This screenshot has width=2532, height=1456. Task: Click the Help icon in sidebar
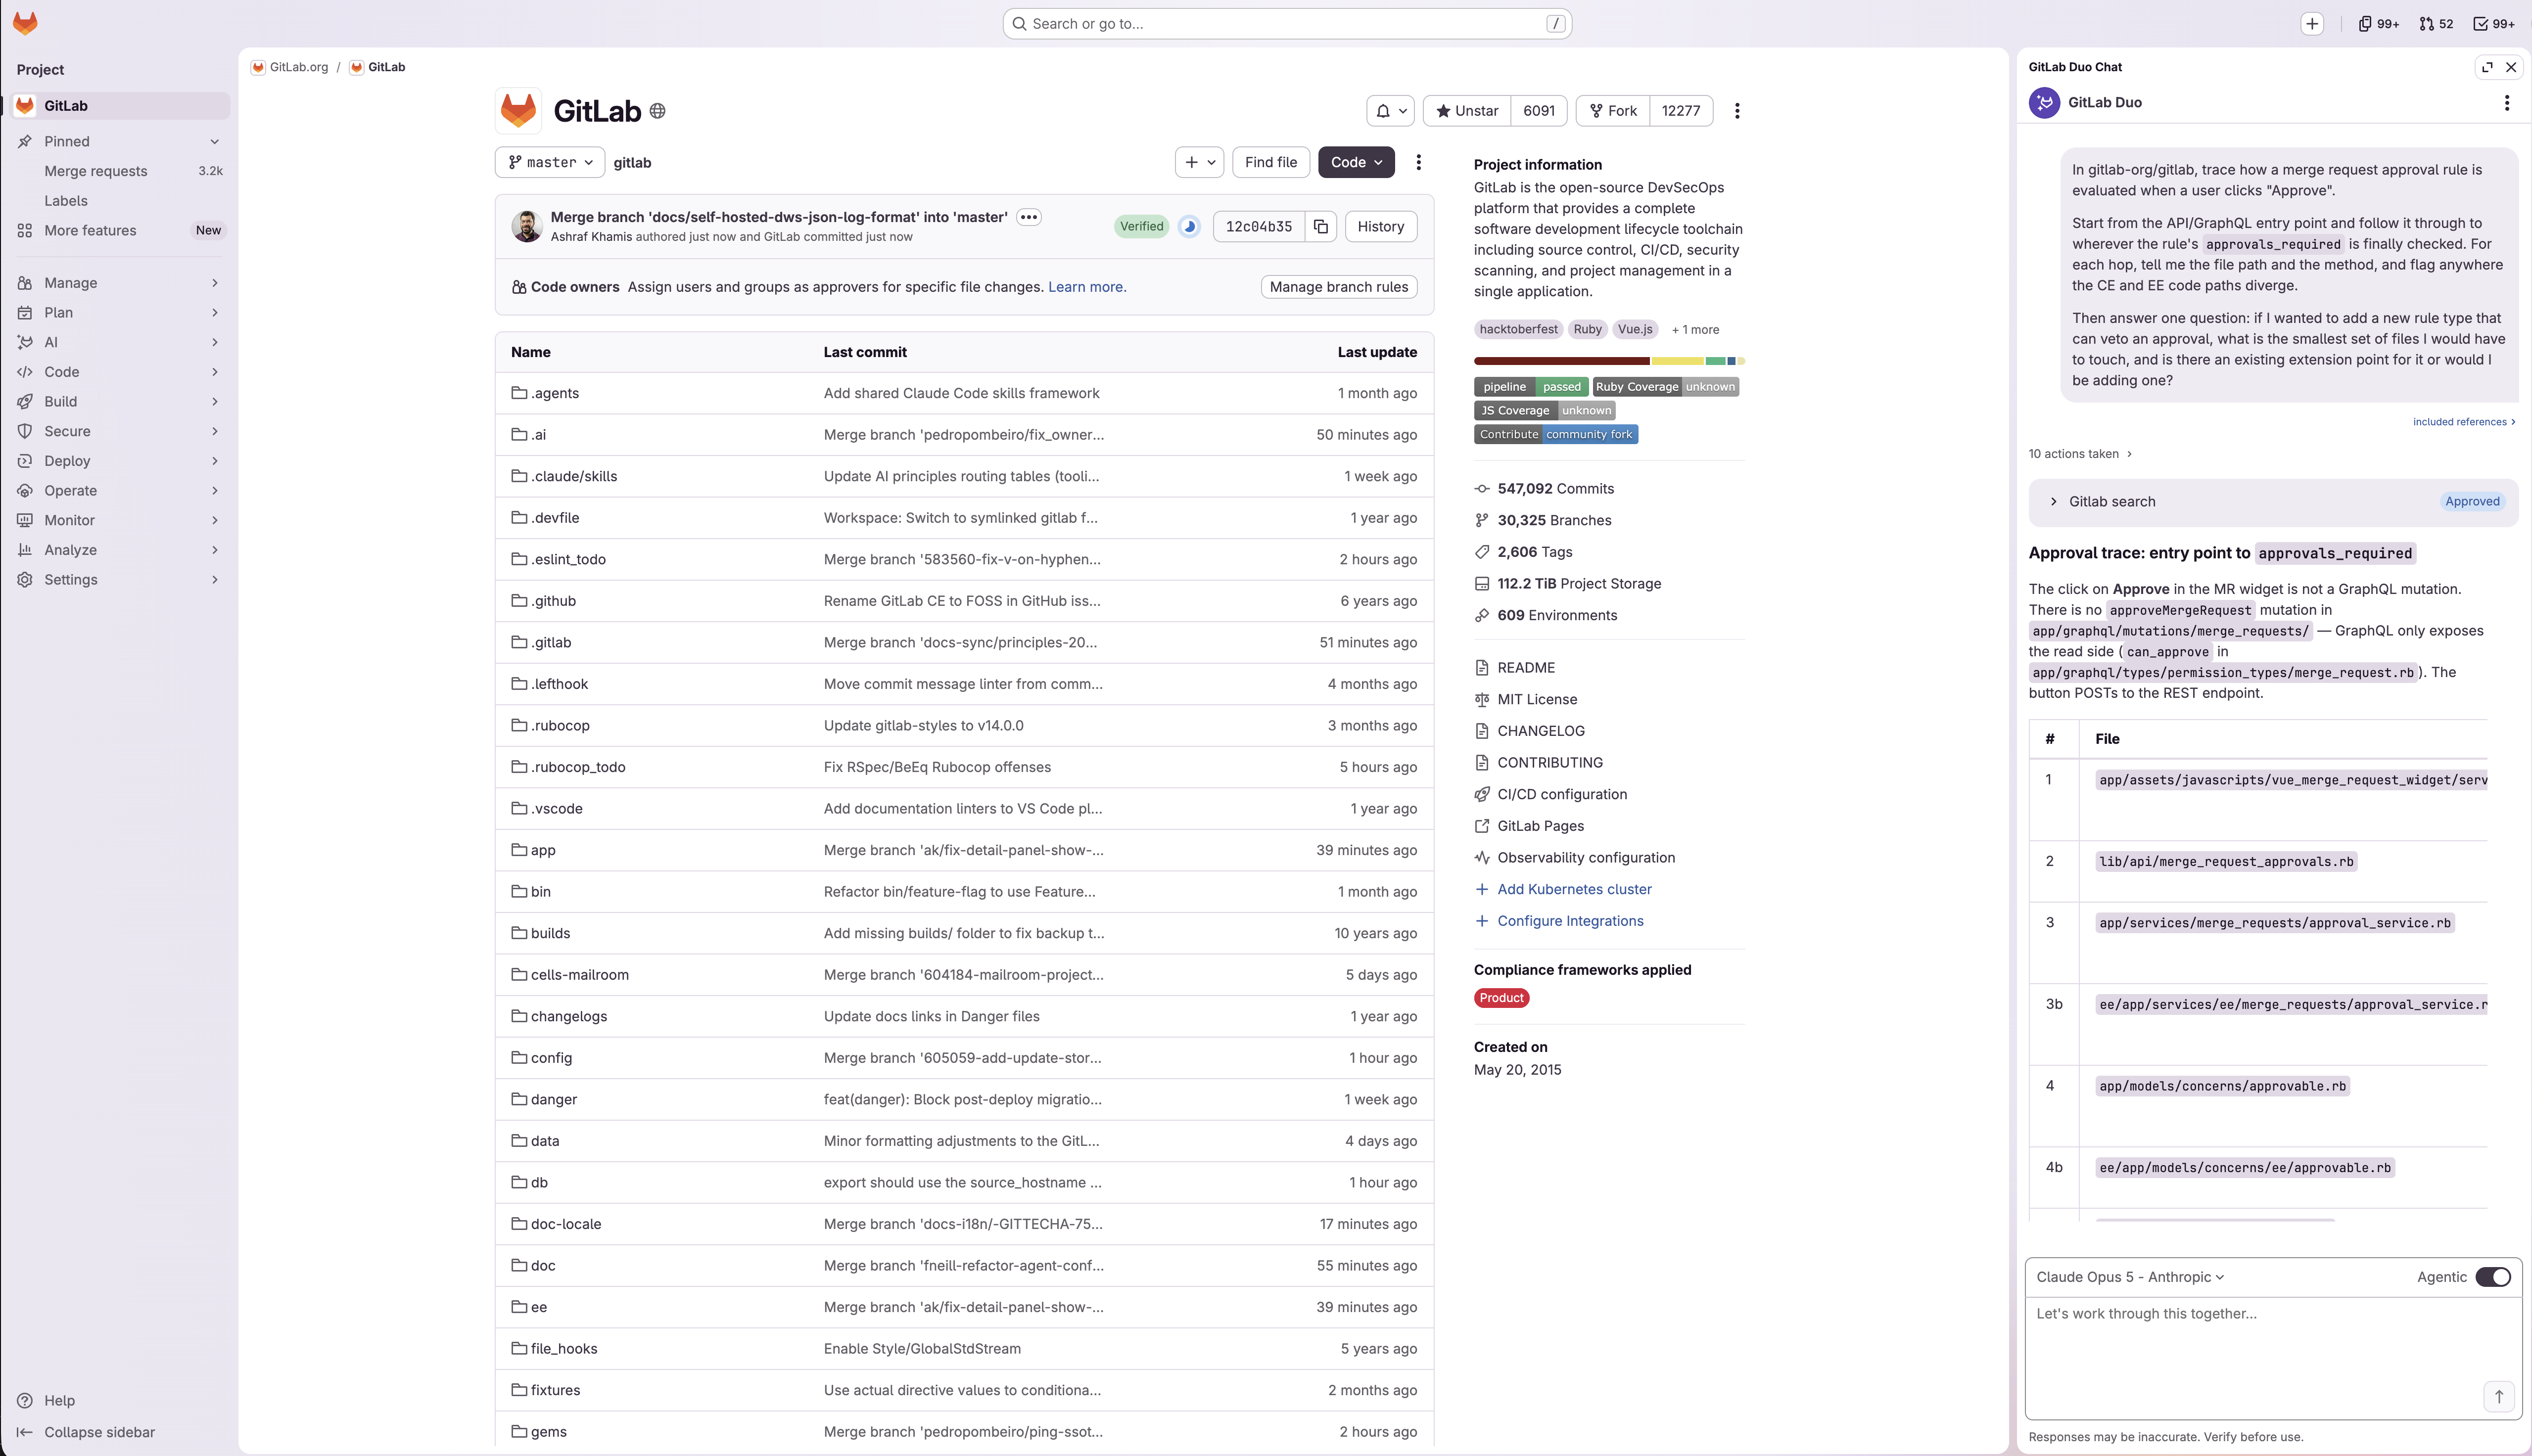(x=25, y=1401)
